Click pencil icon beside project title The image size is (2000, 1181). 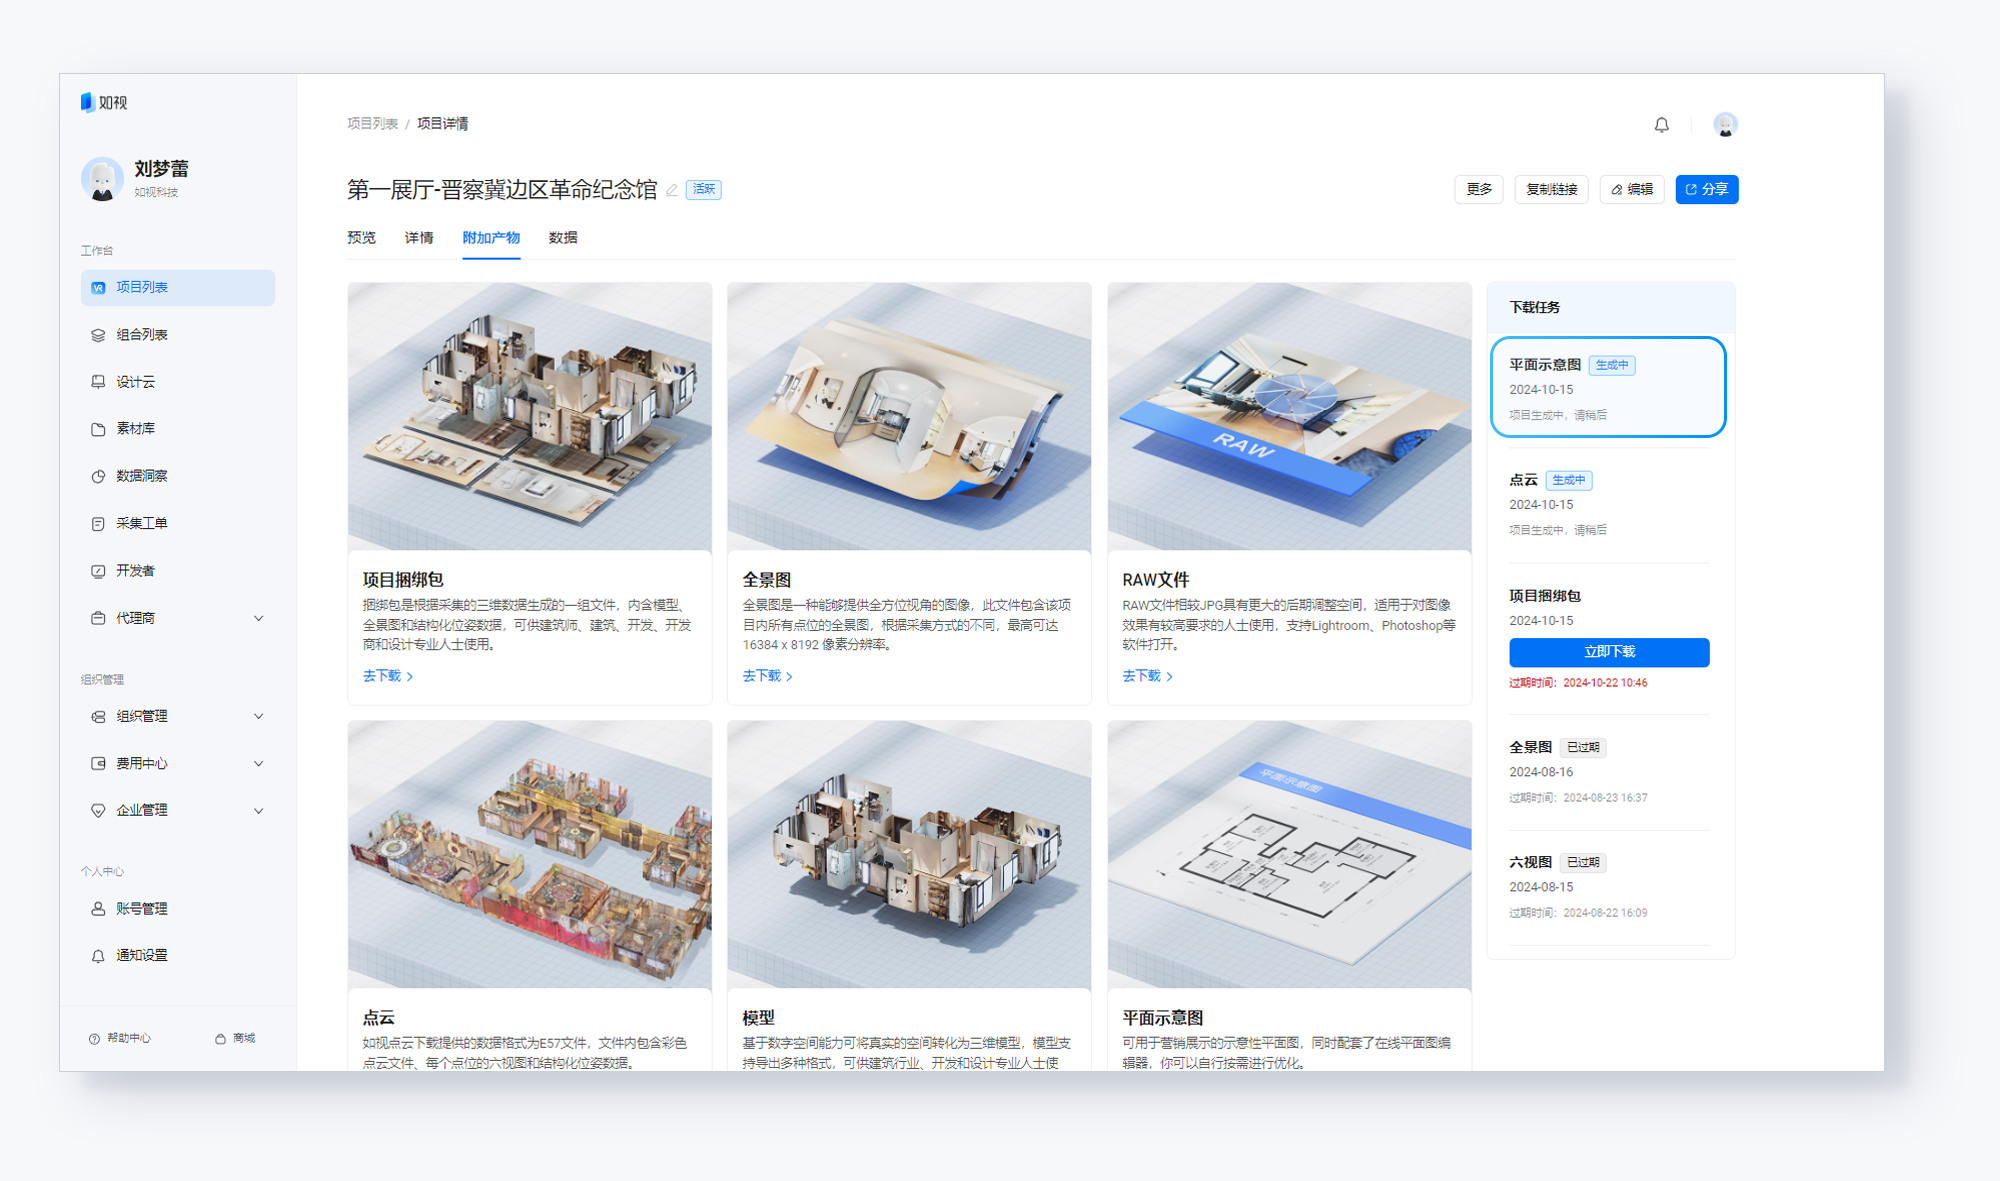coord(672,190)
